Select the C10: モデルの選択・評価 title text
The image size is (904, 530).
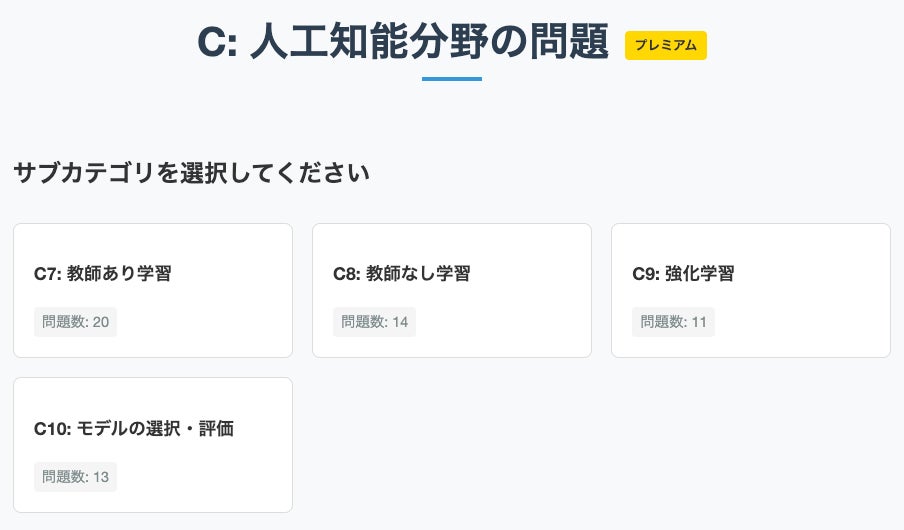tap(133, 428)
